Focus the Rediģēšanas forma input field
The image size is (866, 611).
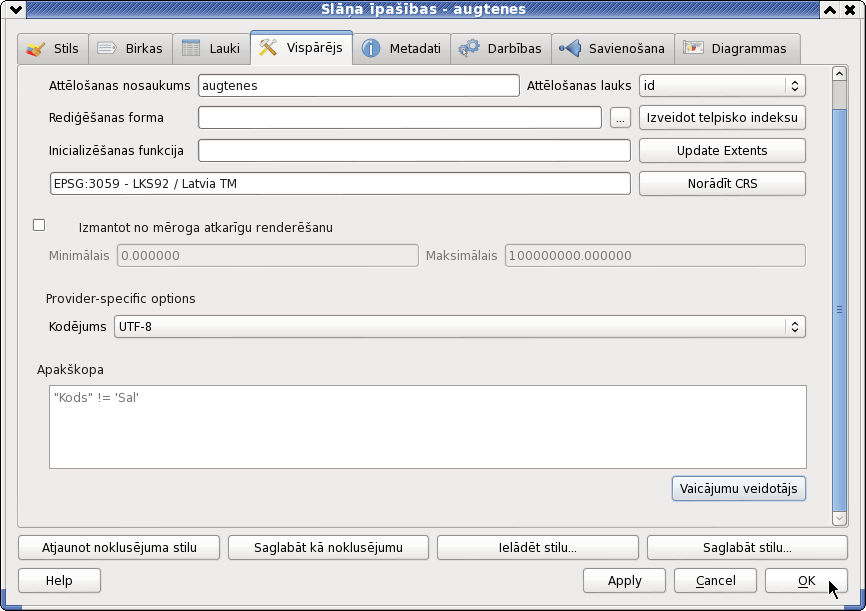pos(400,118)
